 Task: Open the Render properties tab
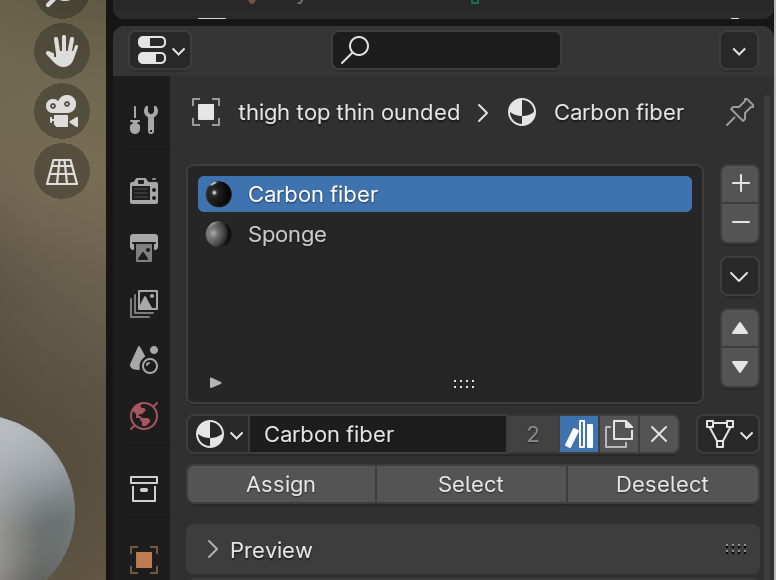[x=144, y=191]
